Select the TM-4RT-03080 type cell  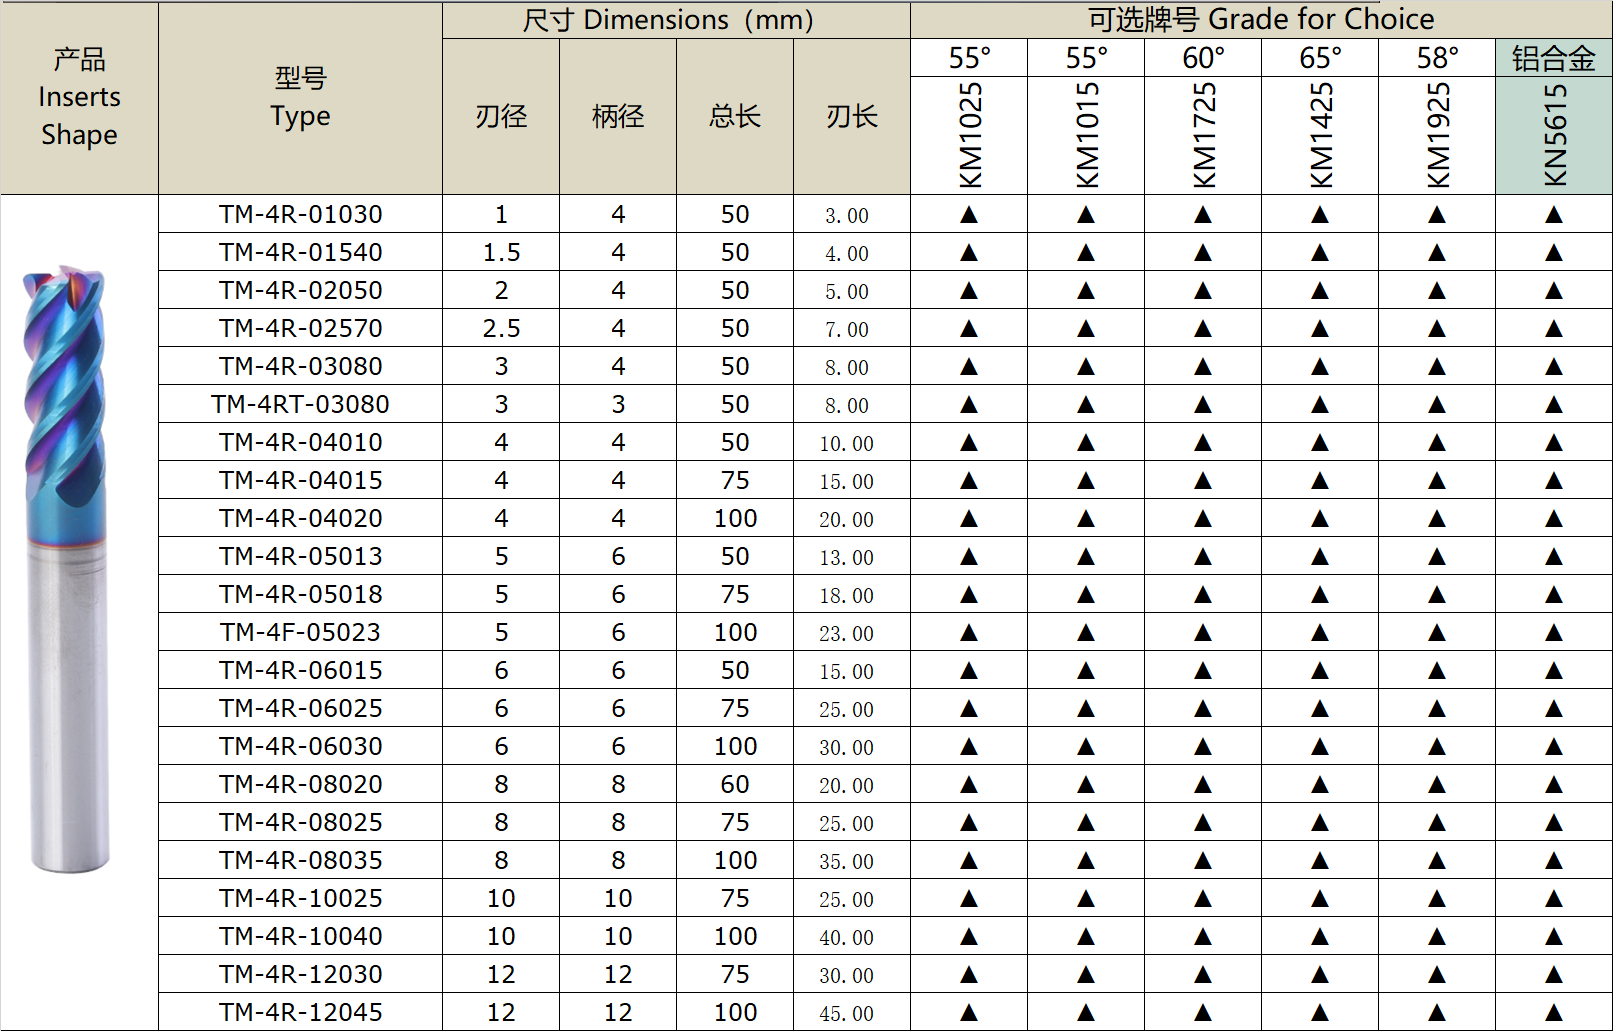[x=300, y=404]
